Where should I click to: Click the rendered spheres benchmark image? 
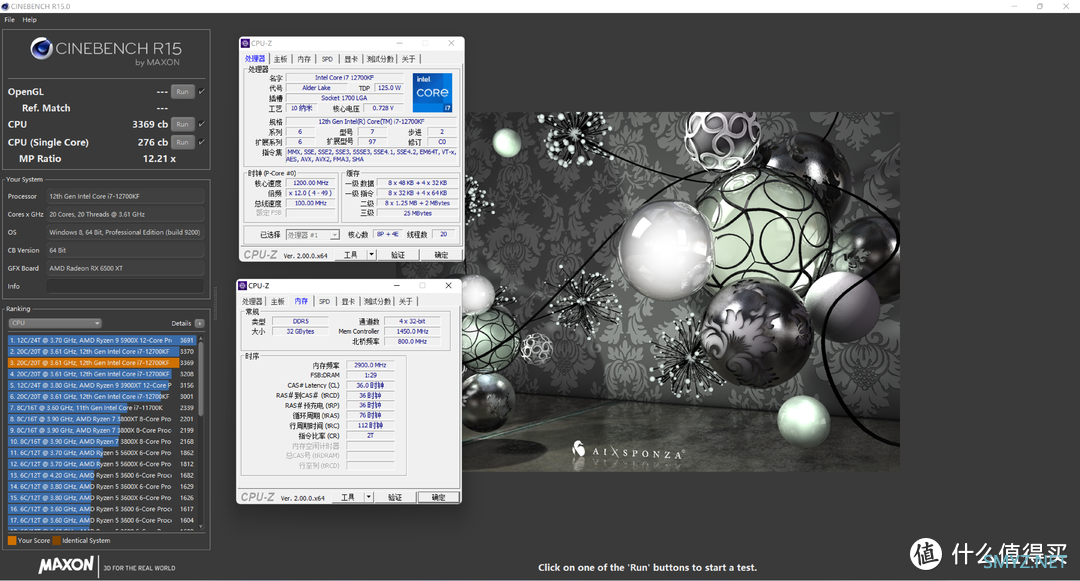(681, 292)
